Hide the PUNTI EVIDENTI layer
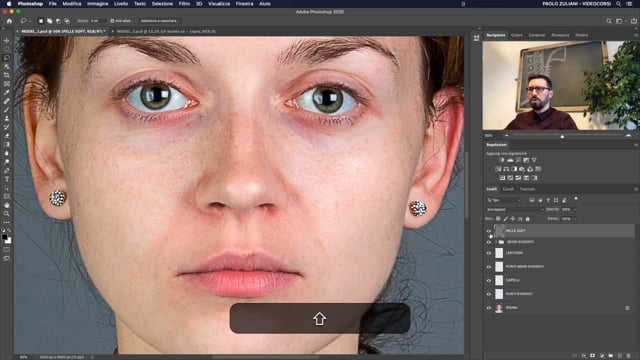The image size is (640, 360). [489, 294]
